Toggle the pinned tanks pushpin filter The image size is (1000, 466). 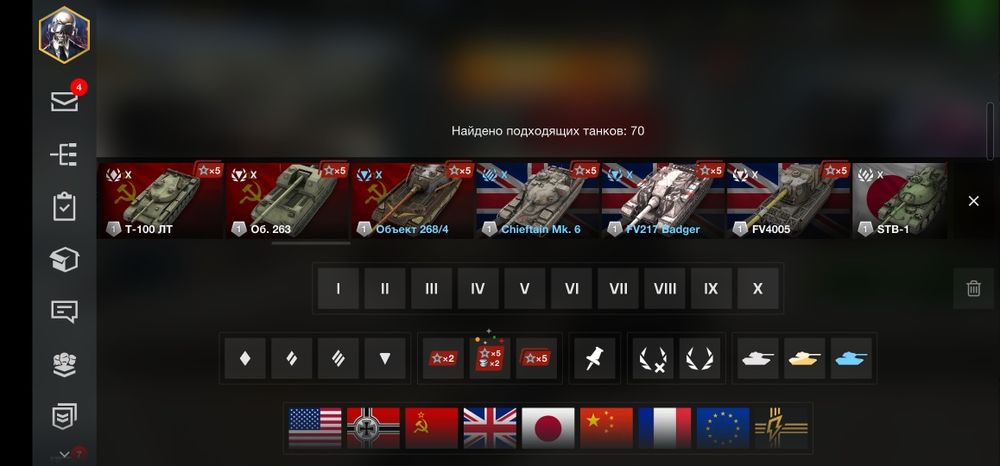[594, 358]
